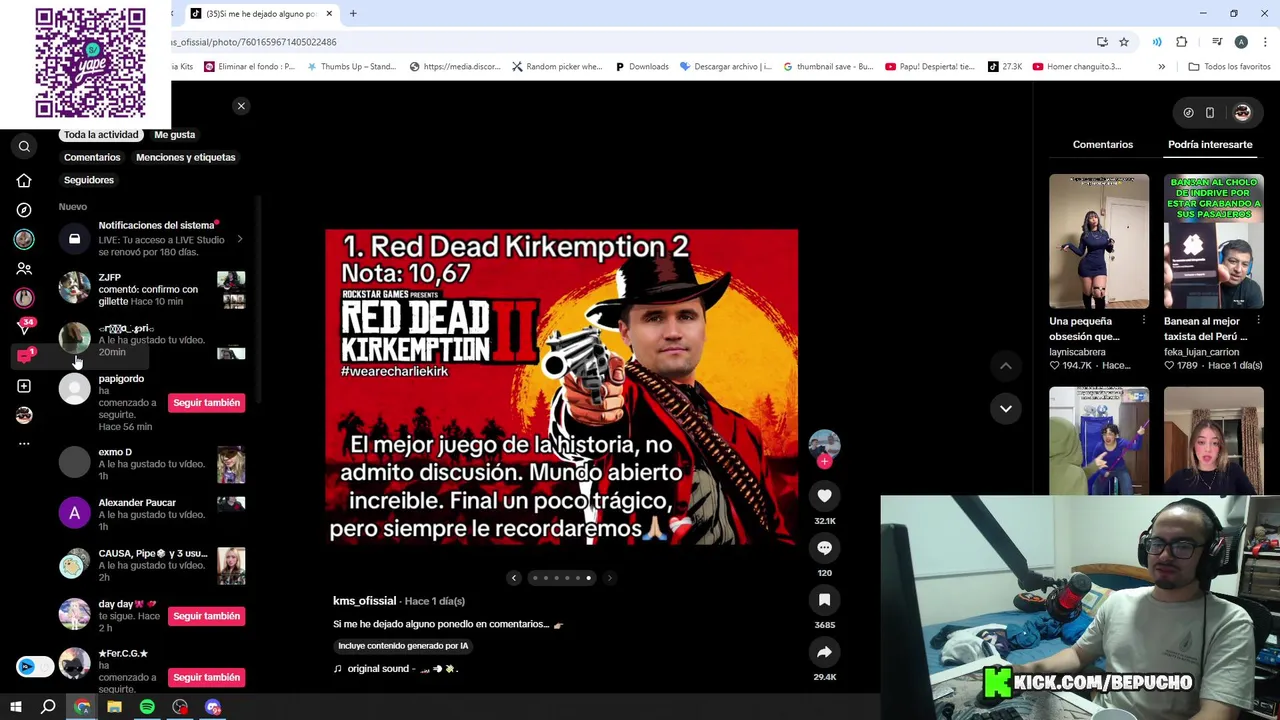Open profile avatar menu top right
Screen dimensions: 1280x720
tap(1242, 113)
